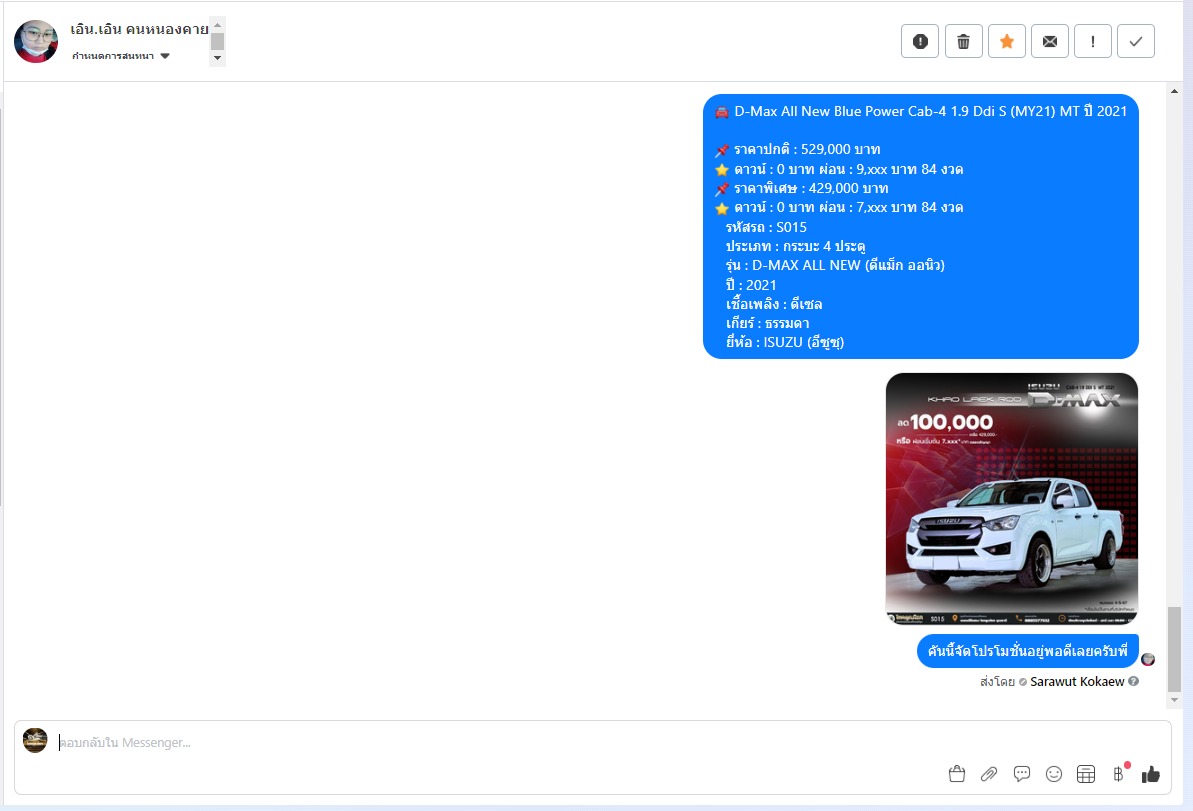Viewport: 1193px width, 811px height.
Task: Click down payment line with 9,xxx บาท
Action: (848, 169)
